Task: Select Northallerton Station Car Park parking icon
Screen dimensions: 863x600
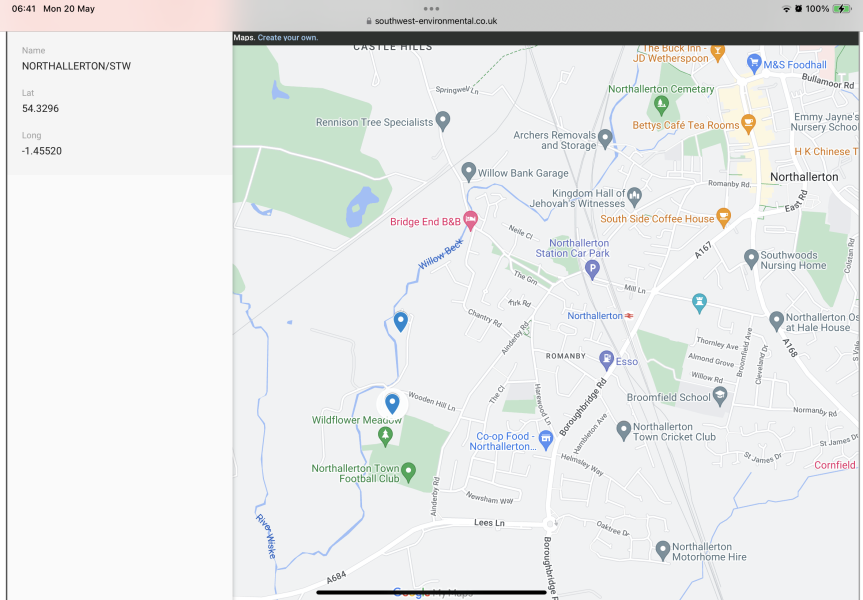Action: (592, 270)
